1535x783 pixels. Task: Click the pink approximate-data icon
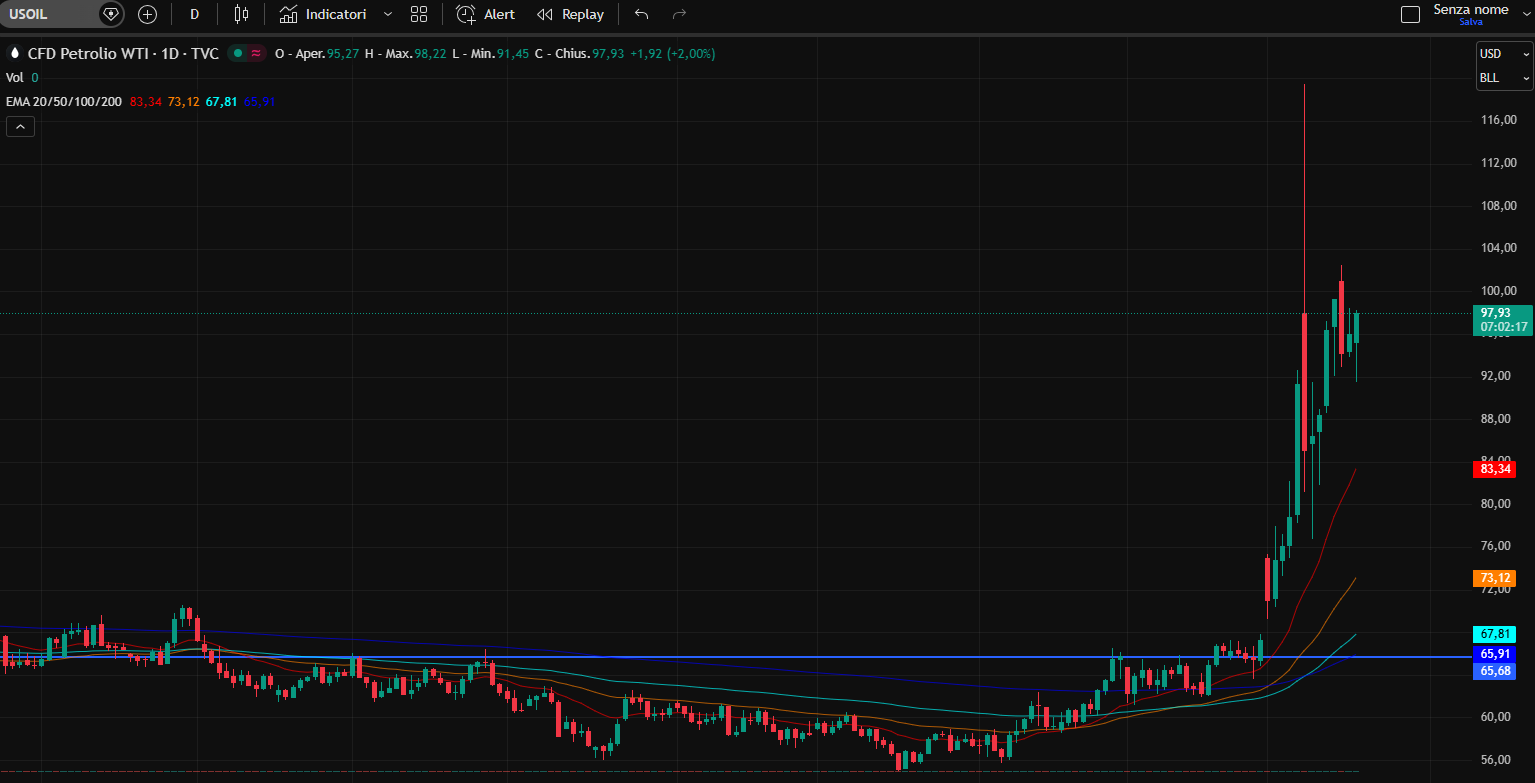[x=256, y=54]
